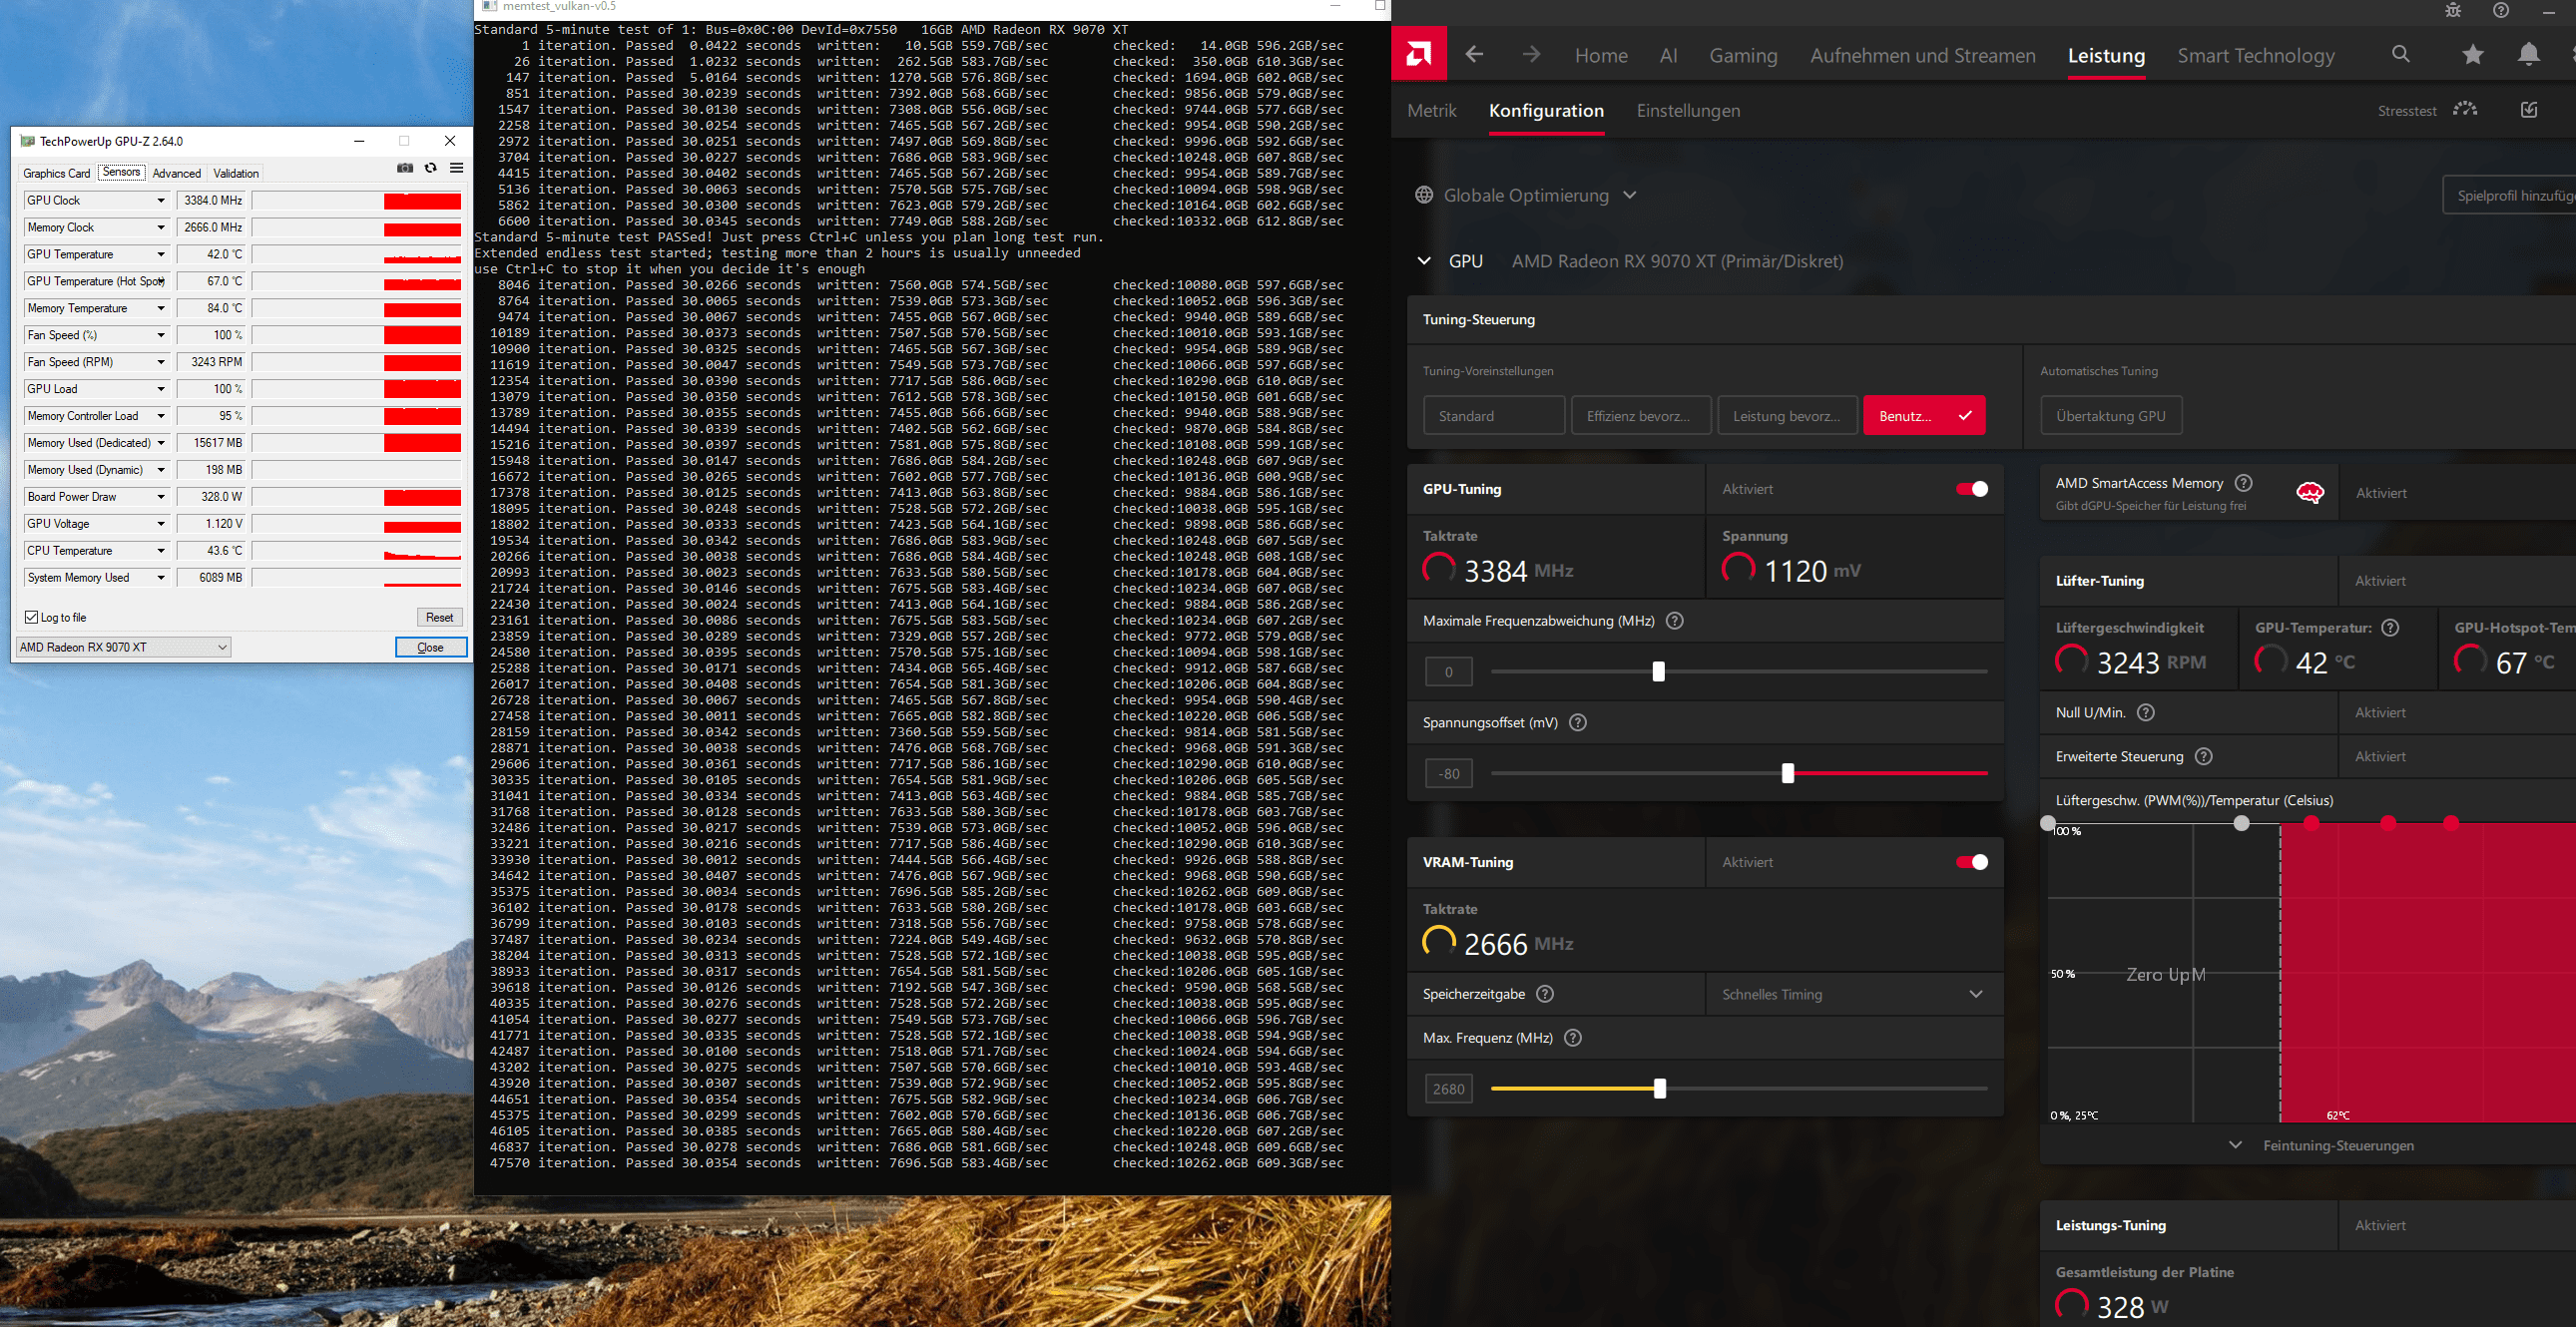
Task: Click Spielprofil hinzufügen button
Action: click(2510, 195)
